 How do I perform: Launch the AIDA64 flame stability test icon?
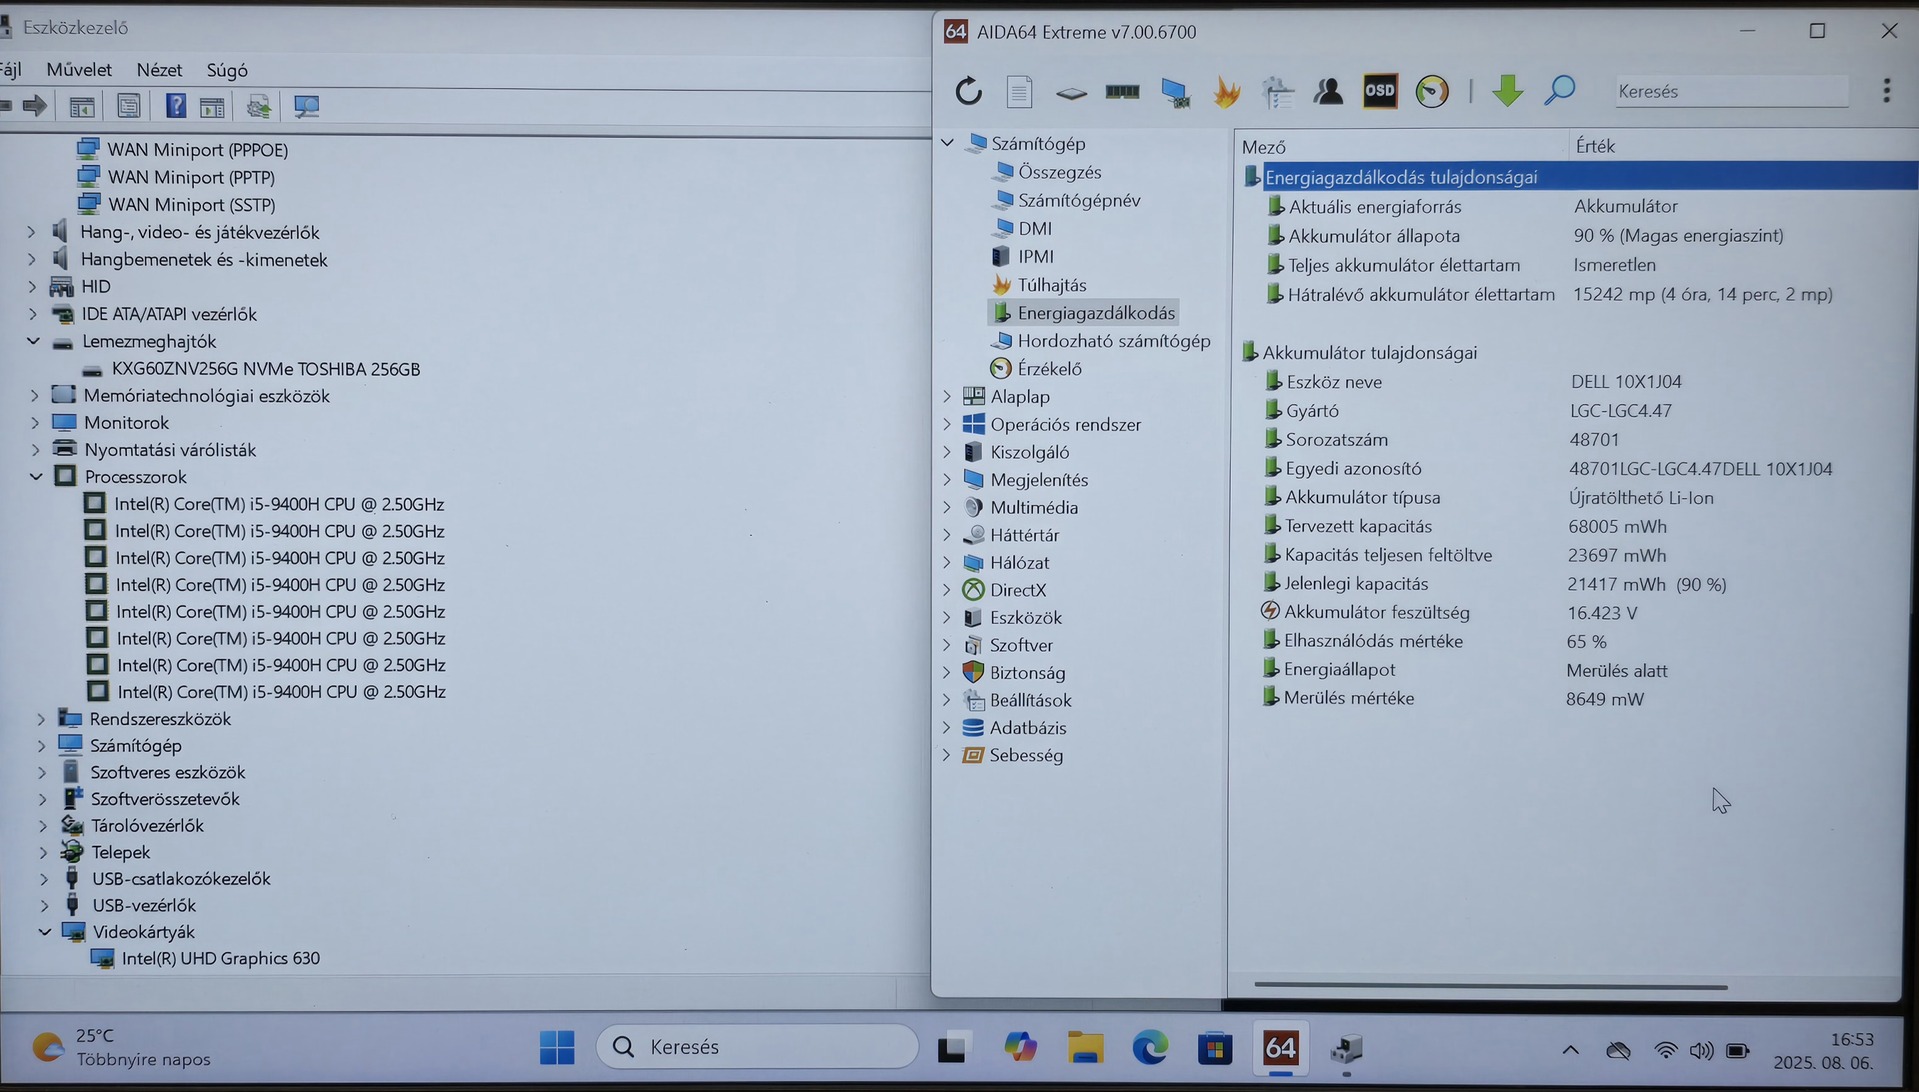pos(1227,92)
